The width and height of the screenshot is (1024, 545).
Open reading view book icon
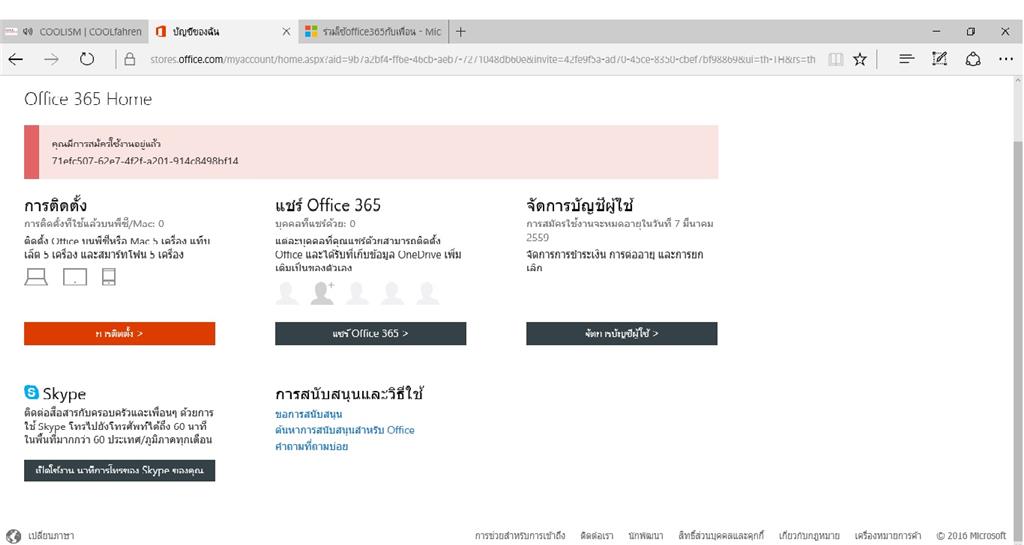[x=835, y=59]
